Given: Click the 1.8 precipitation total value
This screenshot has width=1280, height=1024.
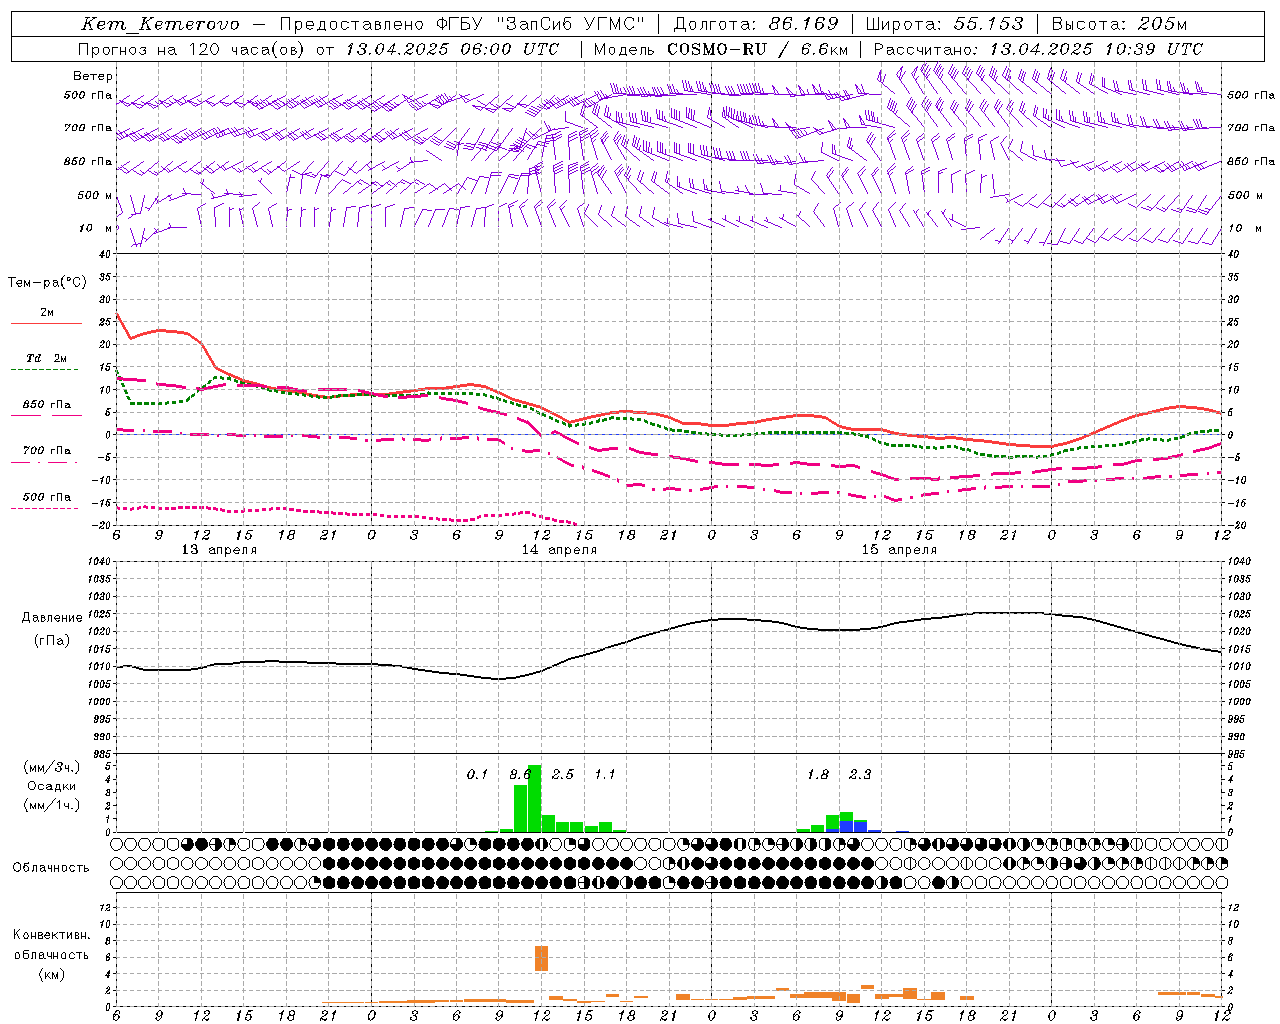Looking at the screenshot, I should [x=818, y=774].
